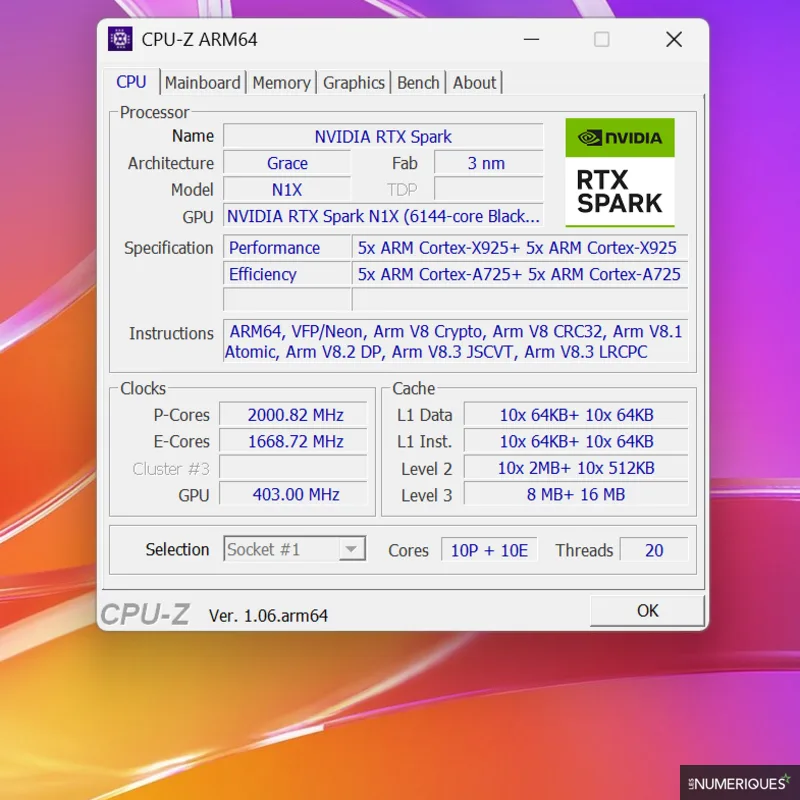This screenshot has height=800, width=800.
Task: Click the L1 Inst. cache value
Action: [x=576, y=441]
